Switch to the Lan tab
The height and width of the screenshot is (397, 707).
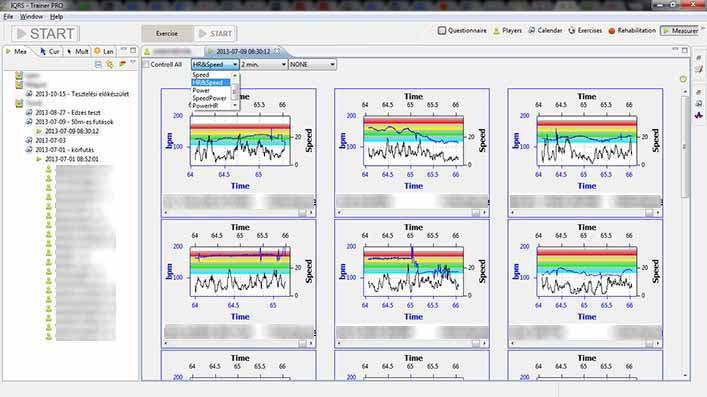point(104,51)
